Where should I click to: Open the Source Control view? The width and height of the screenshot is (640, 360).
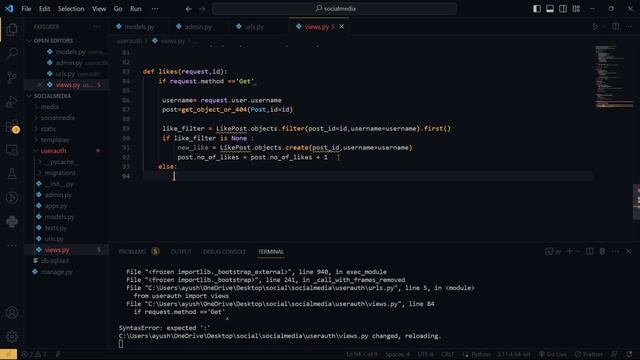(x=12, y=77)
